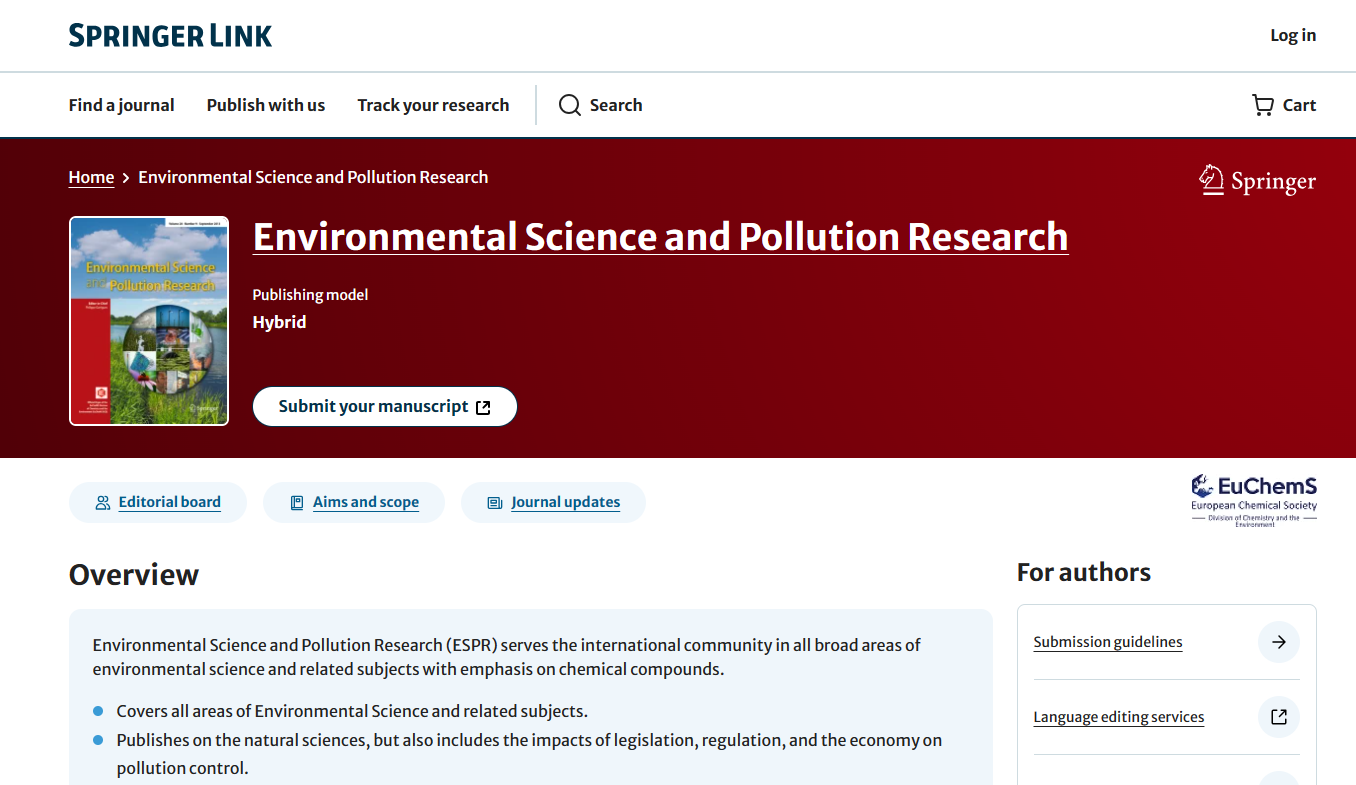
Task: Open the Aims and scope link
Action: [x=366, y=502]
